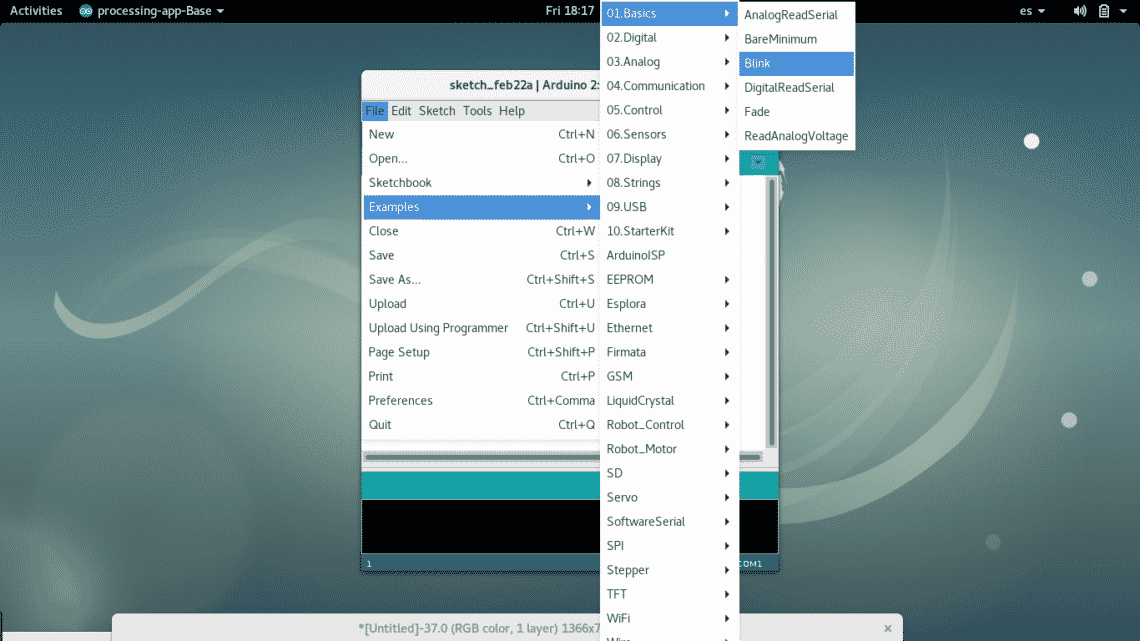Open the tab dropdown arrow under the examples submenu
1140x641 pixels.
[x=758, y=163]
